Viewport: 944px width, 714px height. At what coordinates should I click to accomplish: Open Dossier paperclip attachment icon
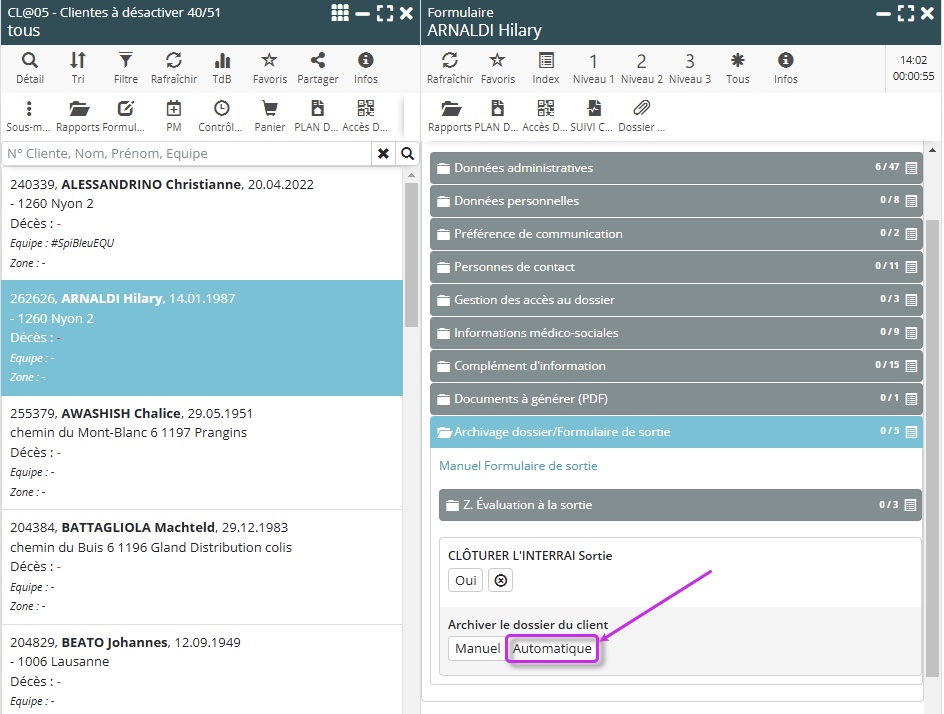coord(642,116)
